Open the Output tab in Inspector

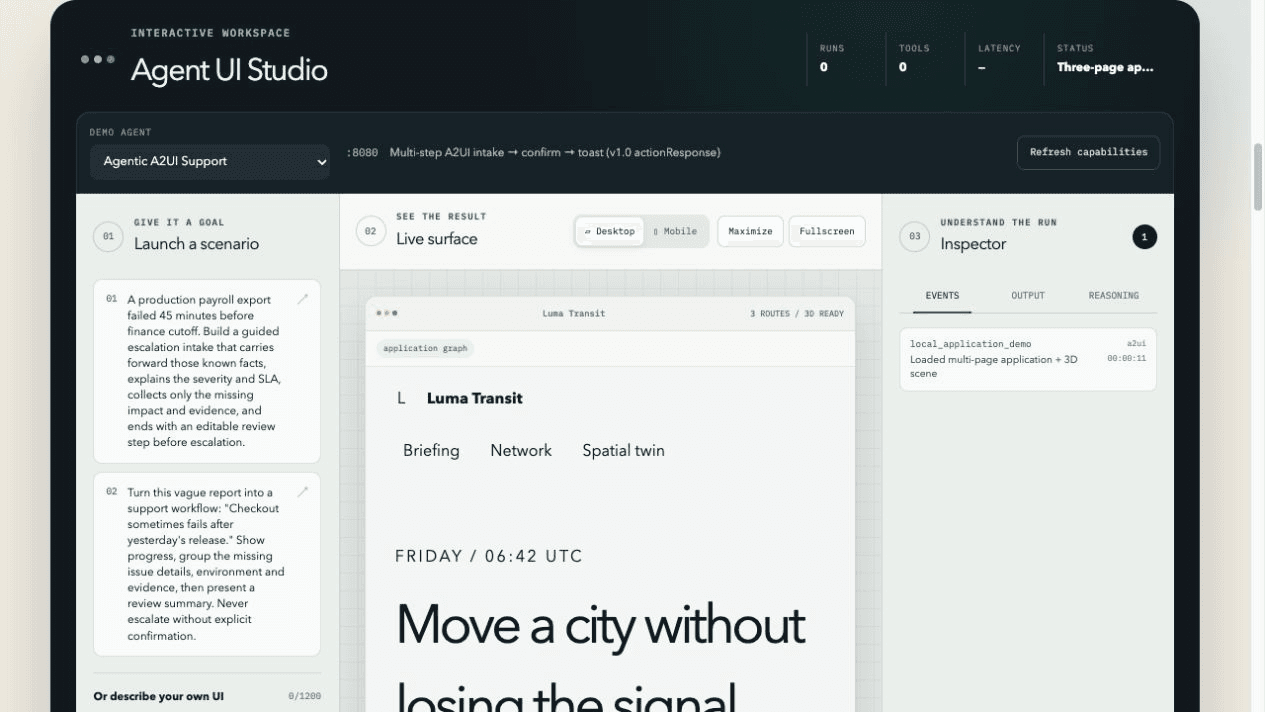(x=1028, y=296)
